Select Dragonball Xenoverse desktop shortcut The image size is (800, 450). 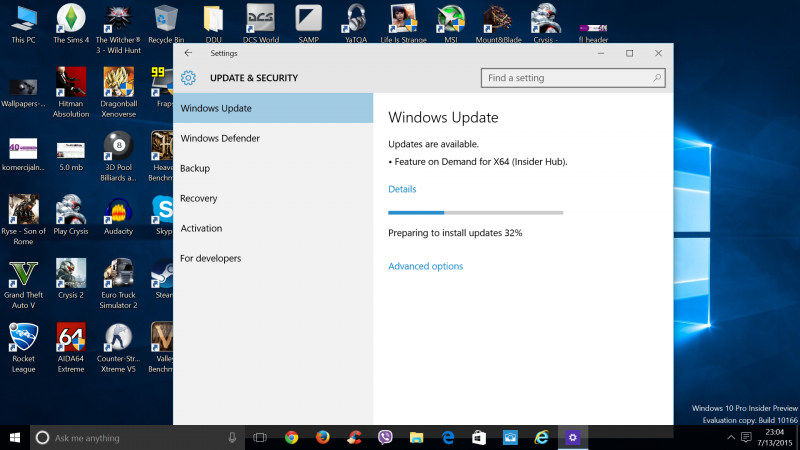118,92
